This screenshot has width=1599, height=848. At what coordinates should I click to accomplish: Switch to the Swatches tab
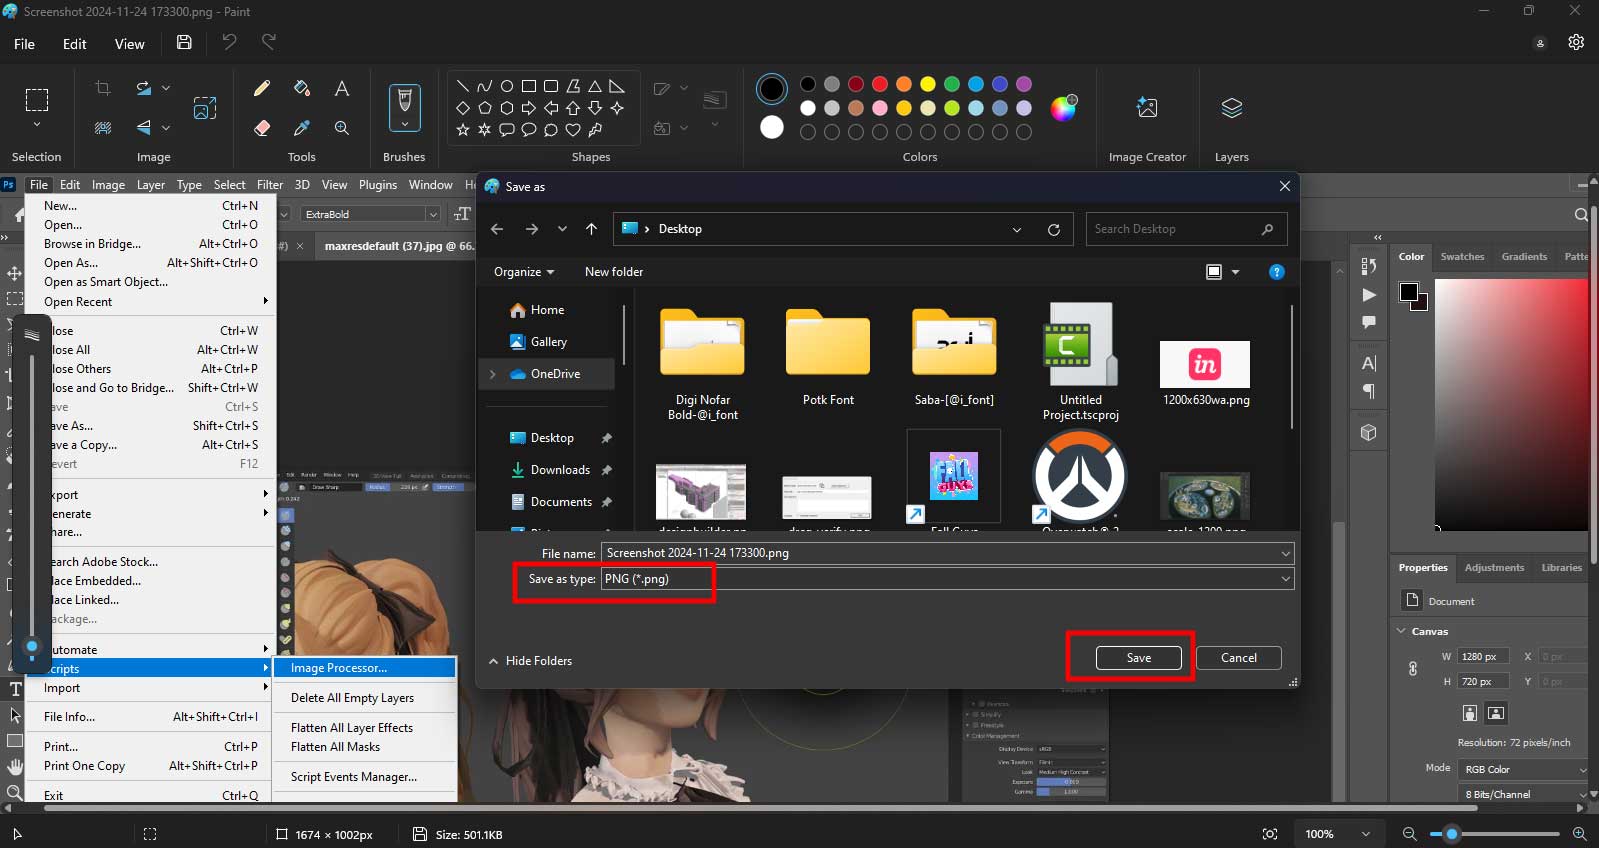(x=1462, y=257)
